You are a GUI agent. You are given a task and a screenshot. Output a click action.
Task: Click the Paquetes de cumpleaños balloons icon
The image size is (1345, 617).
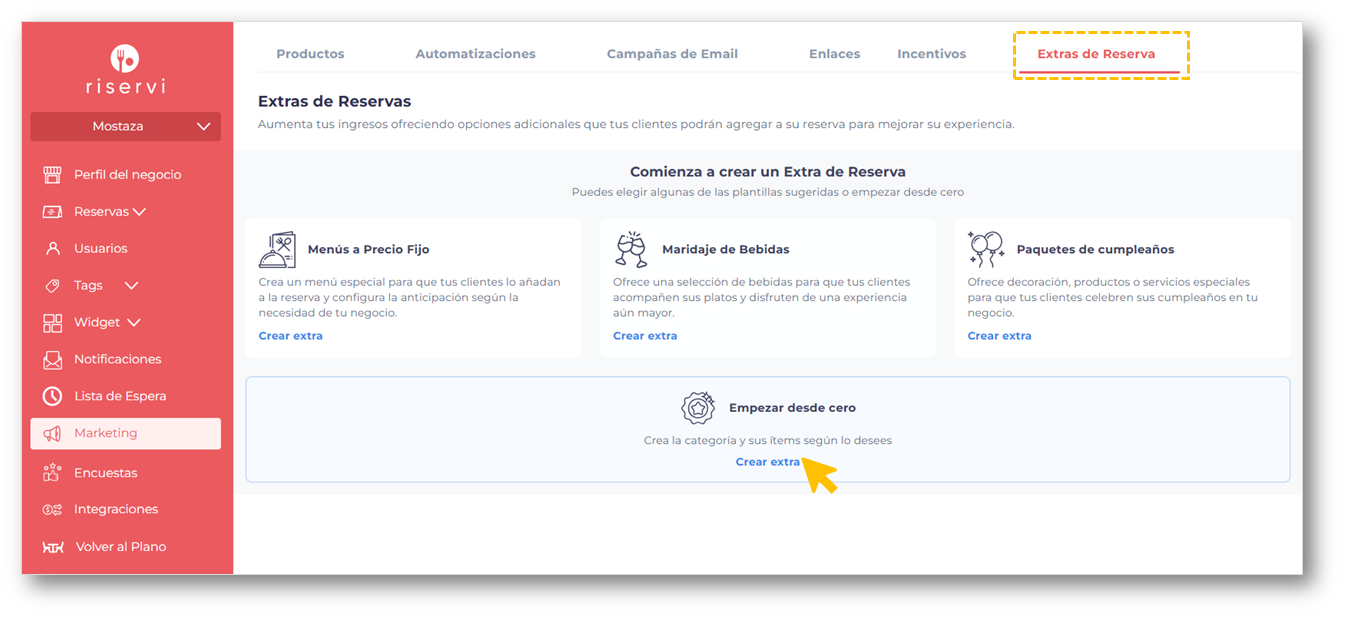pos(986,250)
